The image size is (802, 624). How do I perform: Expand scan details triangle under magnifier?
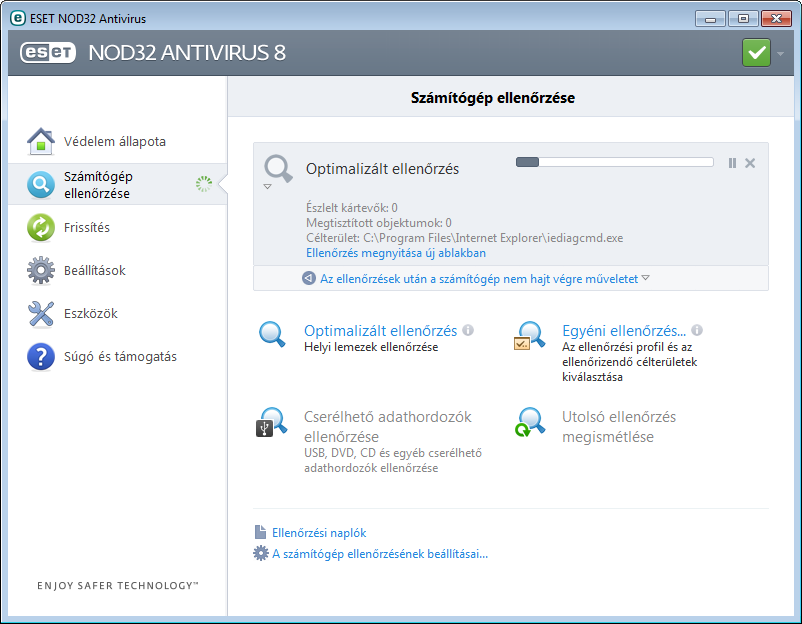pos(268,187)
